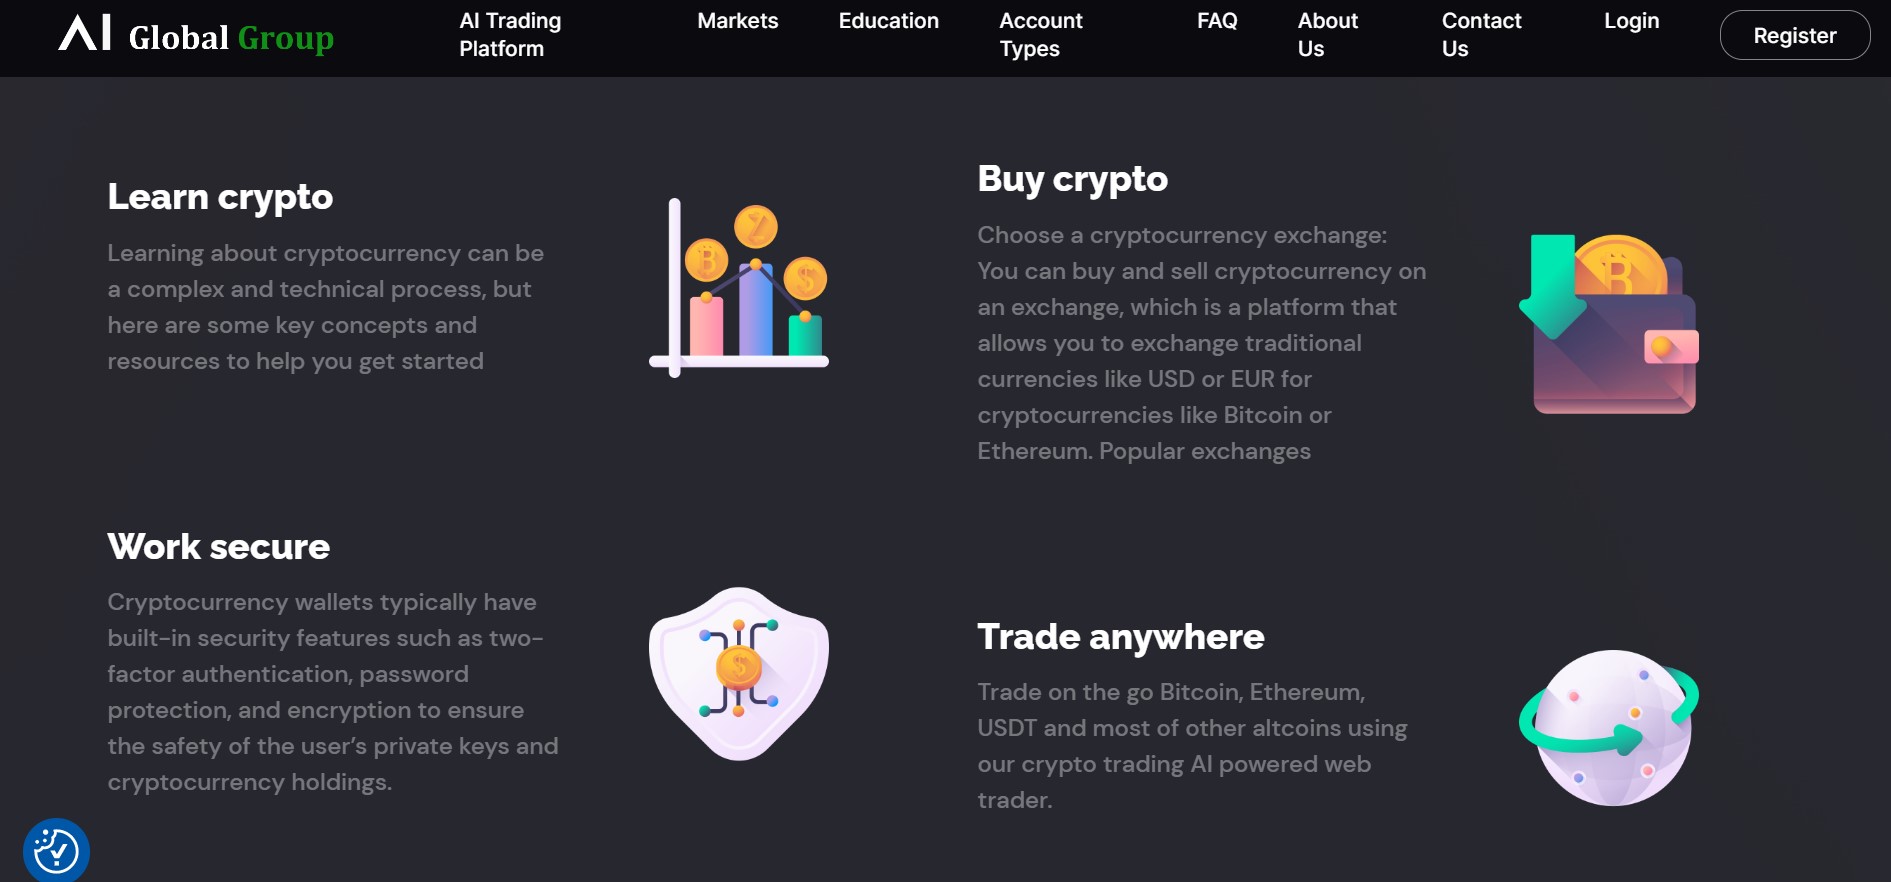Click the security shield illustration
Viewport: 1891px width, 882px height.
[739, 674]
